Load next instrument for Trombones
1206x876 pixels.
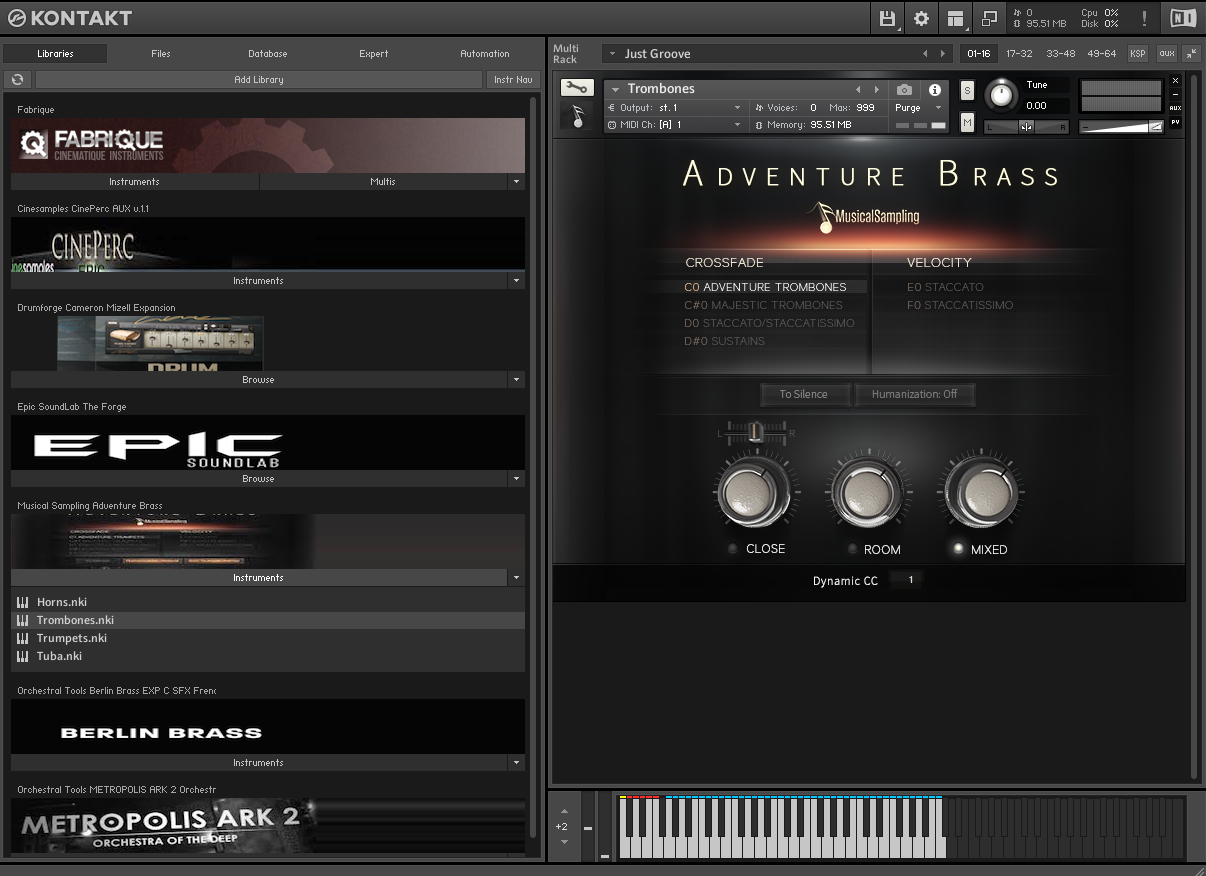coord(877,89)
